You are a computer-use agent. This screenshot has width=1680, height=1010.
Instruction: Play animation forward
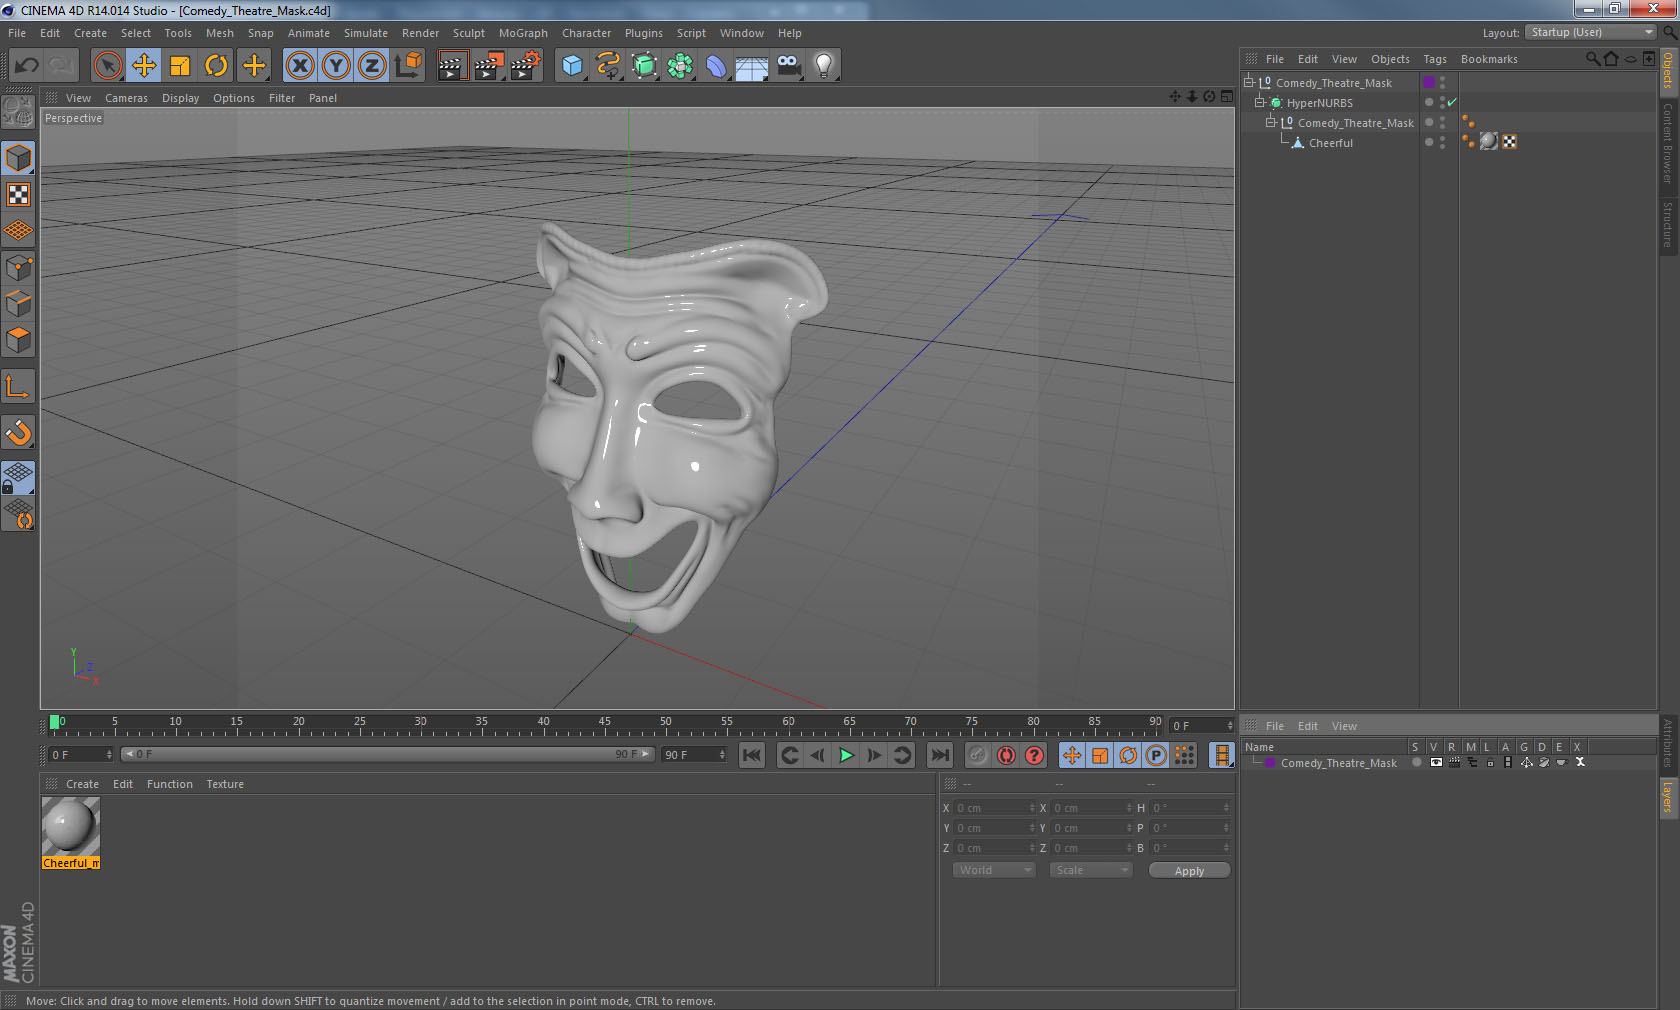point(846,755)
